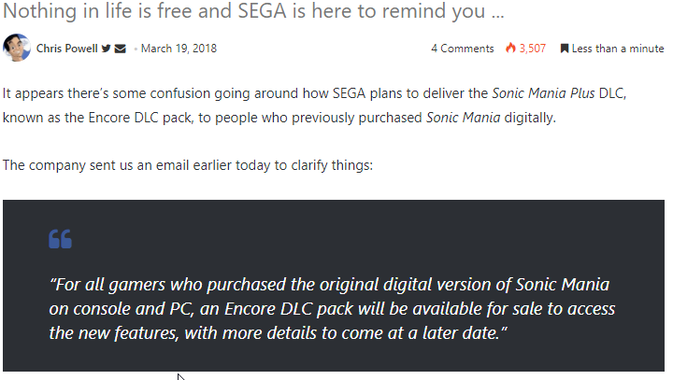Click the quoted SEGA statement text

(x=331, y=309)
